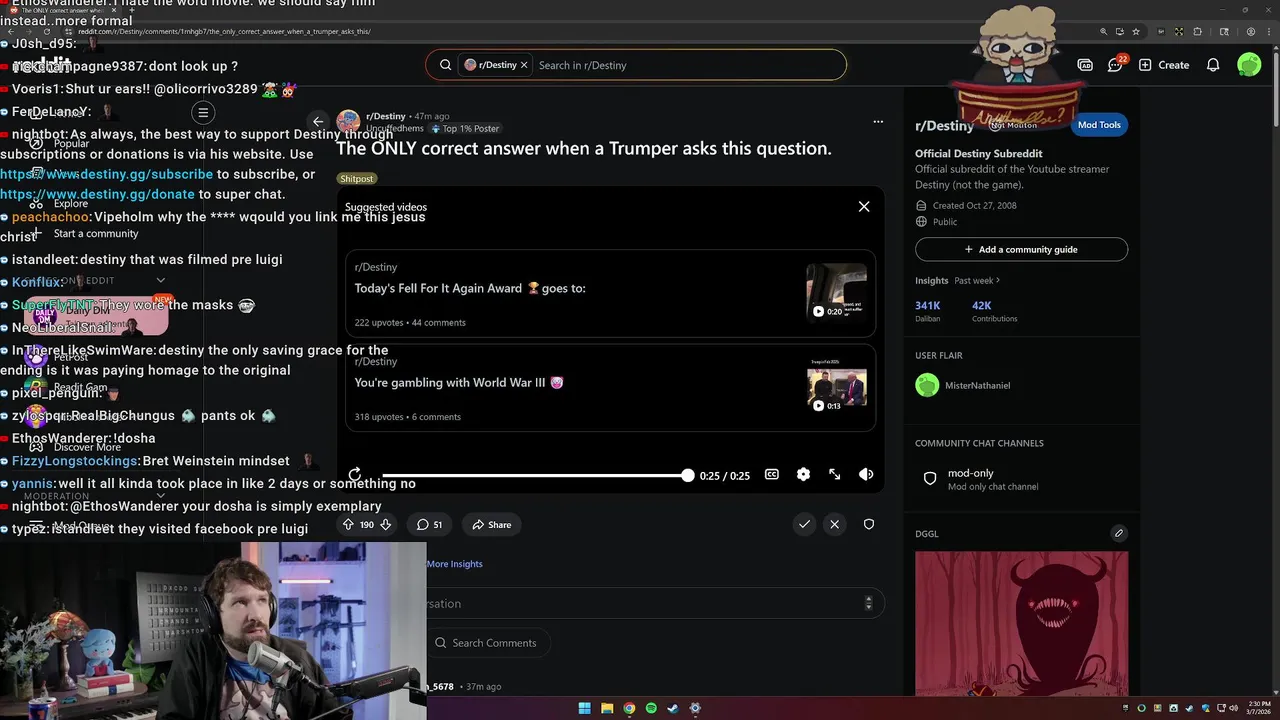Click the taskbar clock 2:30 PM
Image resolution: width=1280 pixels, height=720 pixels.
click(x=1258, y=708)
